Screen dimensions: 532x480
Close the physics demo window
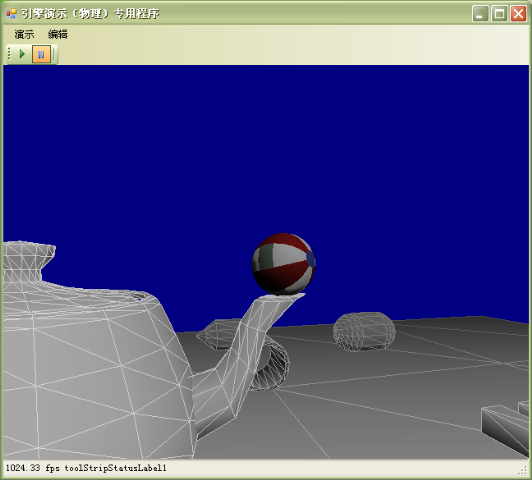(518, 14)
